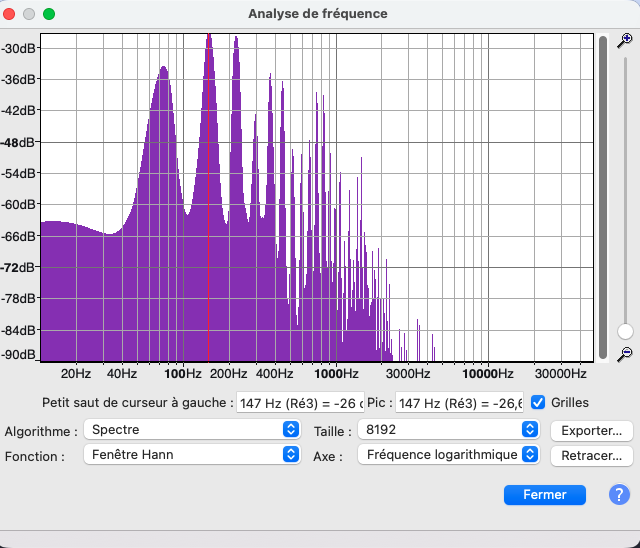Click the Fermer button
Image resolution: width=640 pixels, height=548 pixels.
click(544, 495)
